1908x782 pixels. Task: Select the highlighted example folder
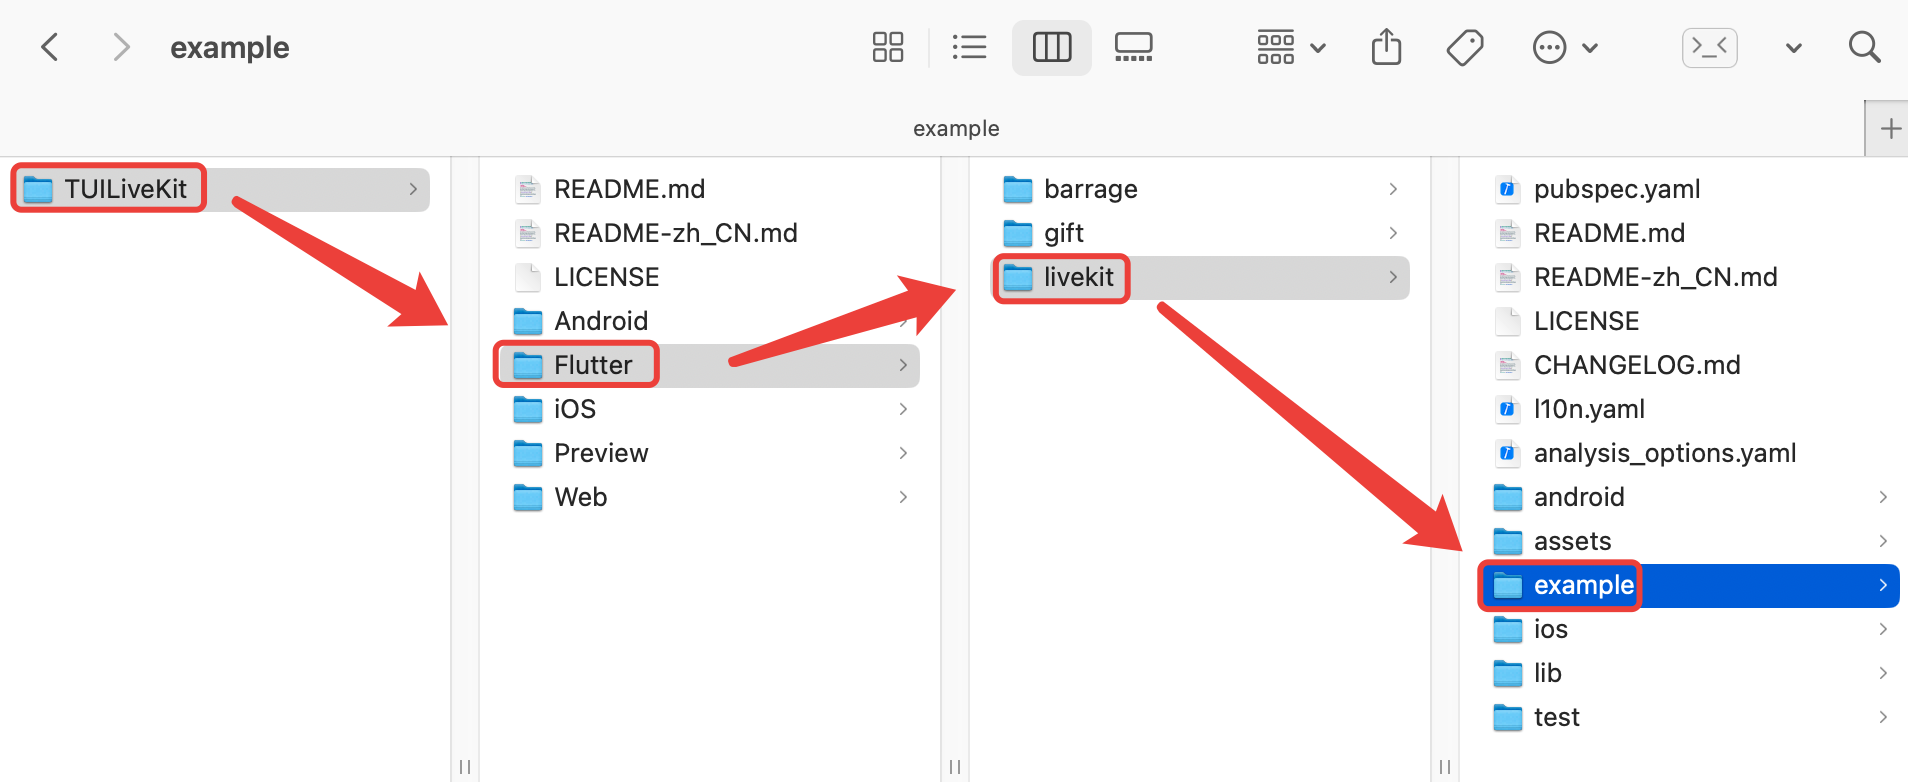click(x=1690, y=585)
